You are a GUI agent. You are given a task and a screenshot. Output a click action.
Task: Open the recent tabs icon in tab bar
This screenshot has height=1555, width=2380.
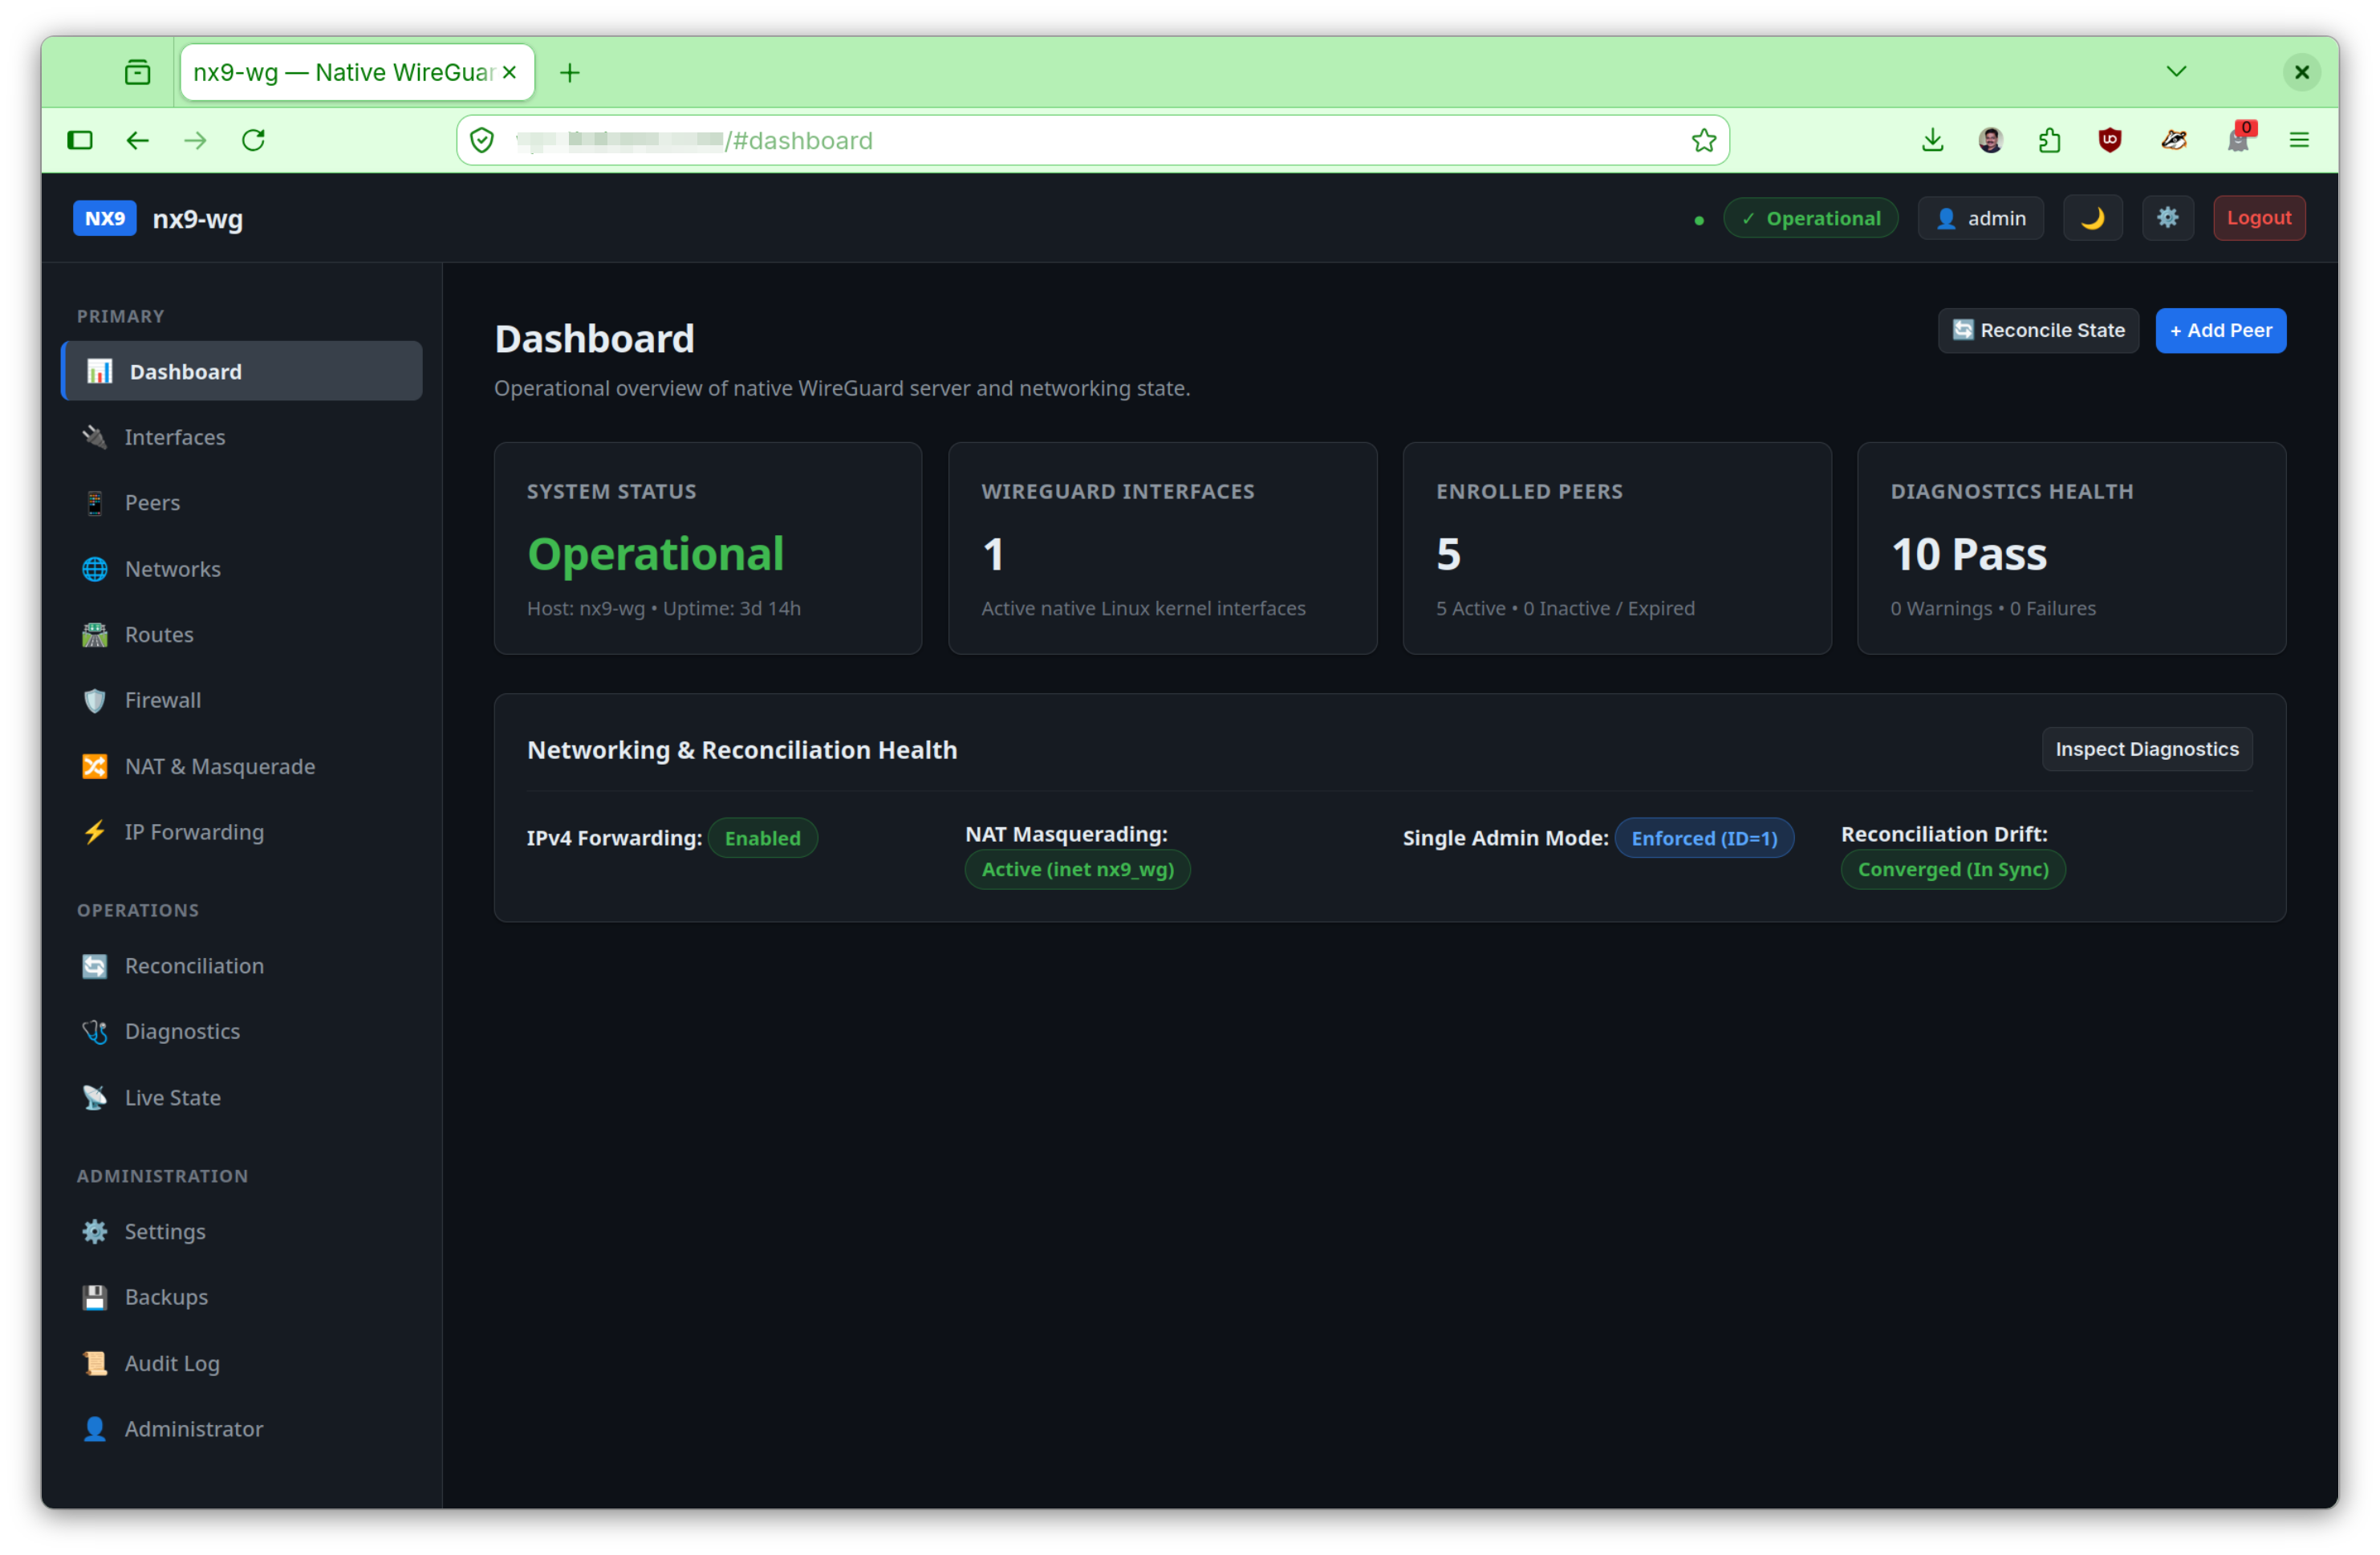click(x=138, y=72)
